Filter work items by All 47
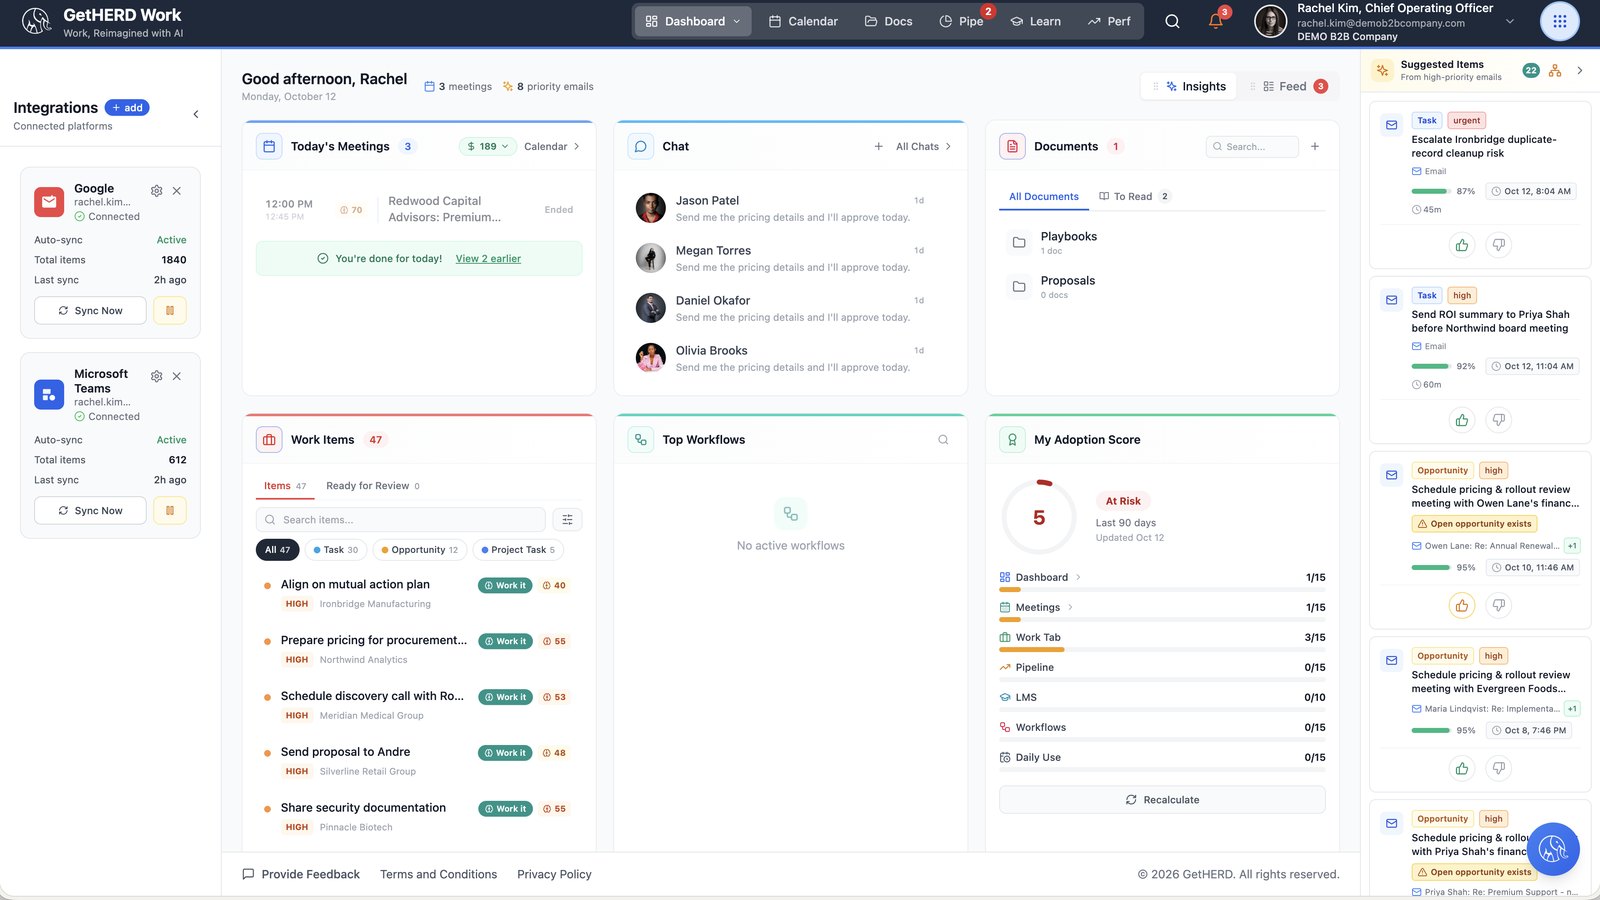 click(277, 550)
